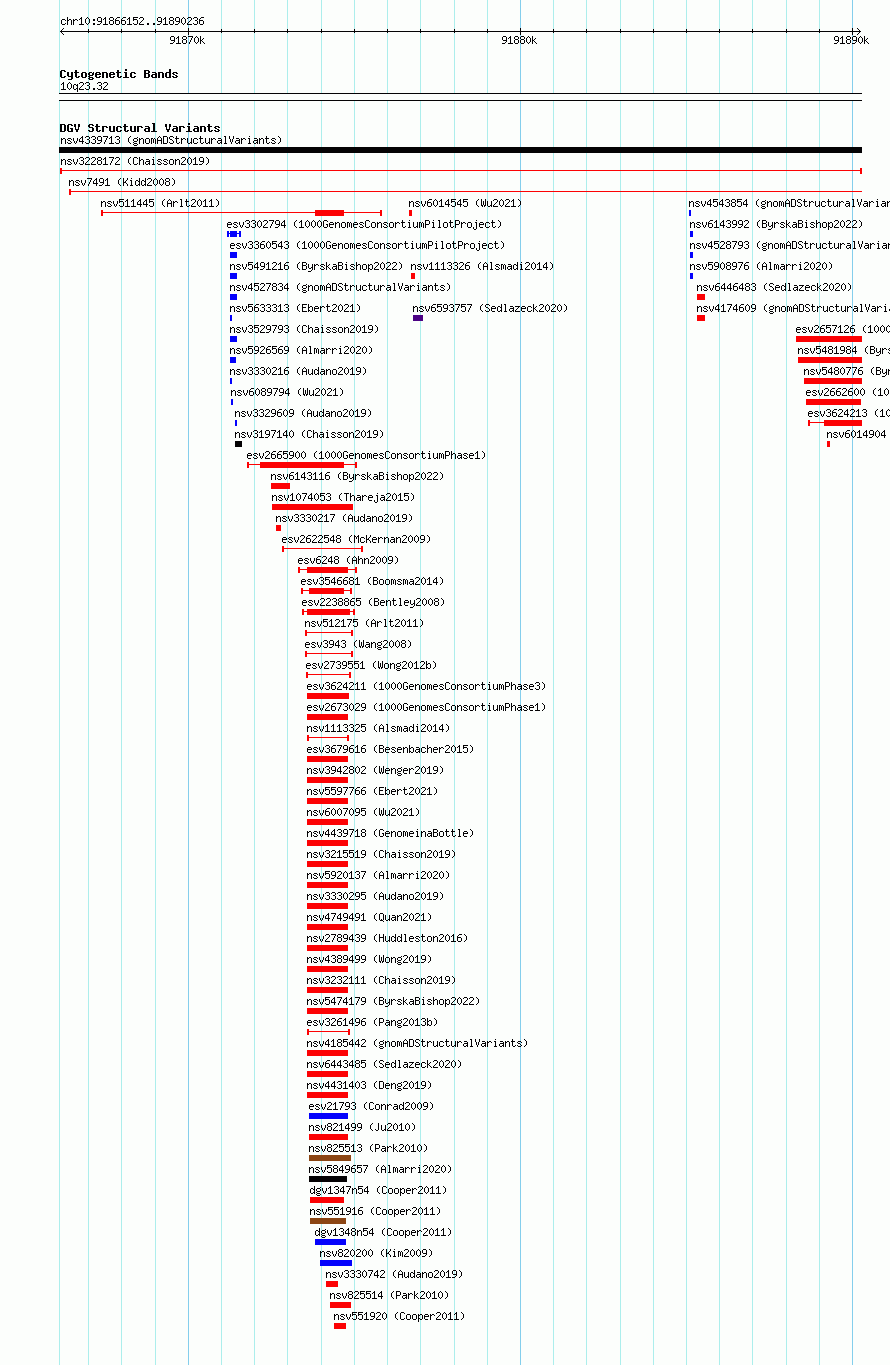Click dgv1347n54 (Cooper2011) label

click(378, 1190)
